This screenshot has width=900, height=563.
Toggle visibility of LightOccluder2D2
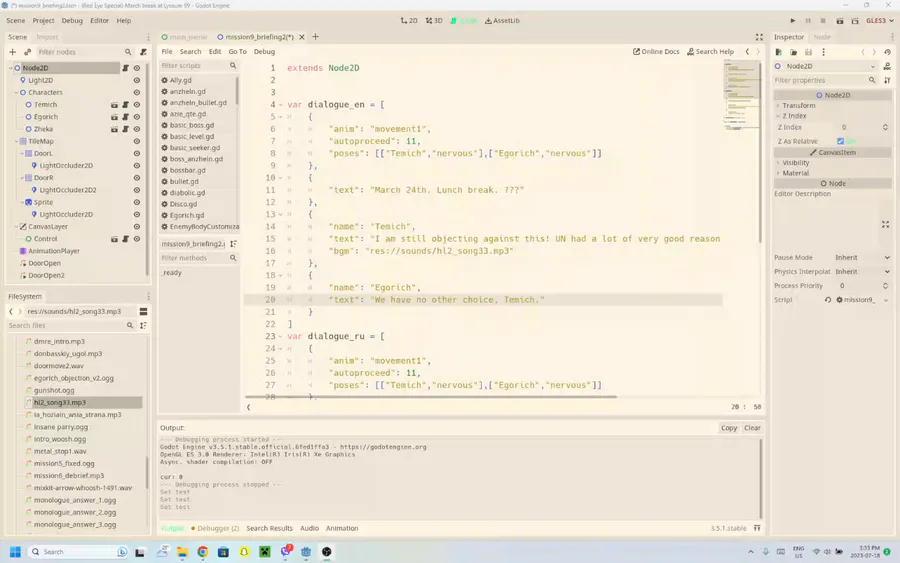point(137,190)
